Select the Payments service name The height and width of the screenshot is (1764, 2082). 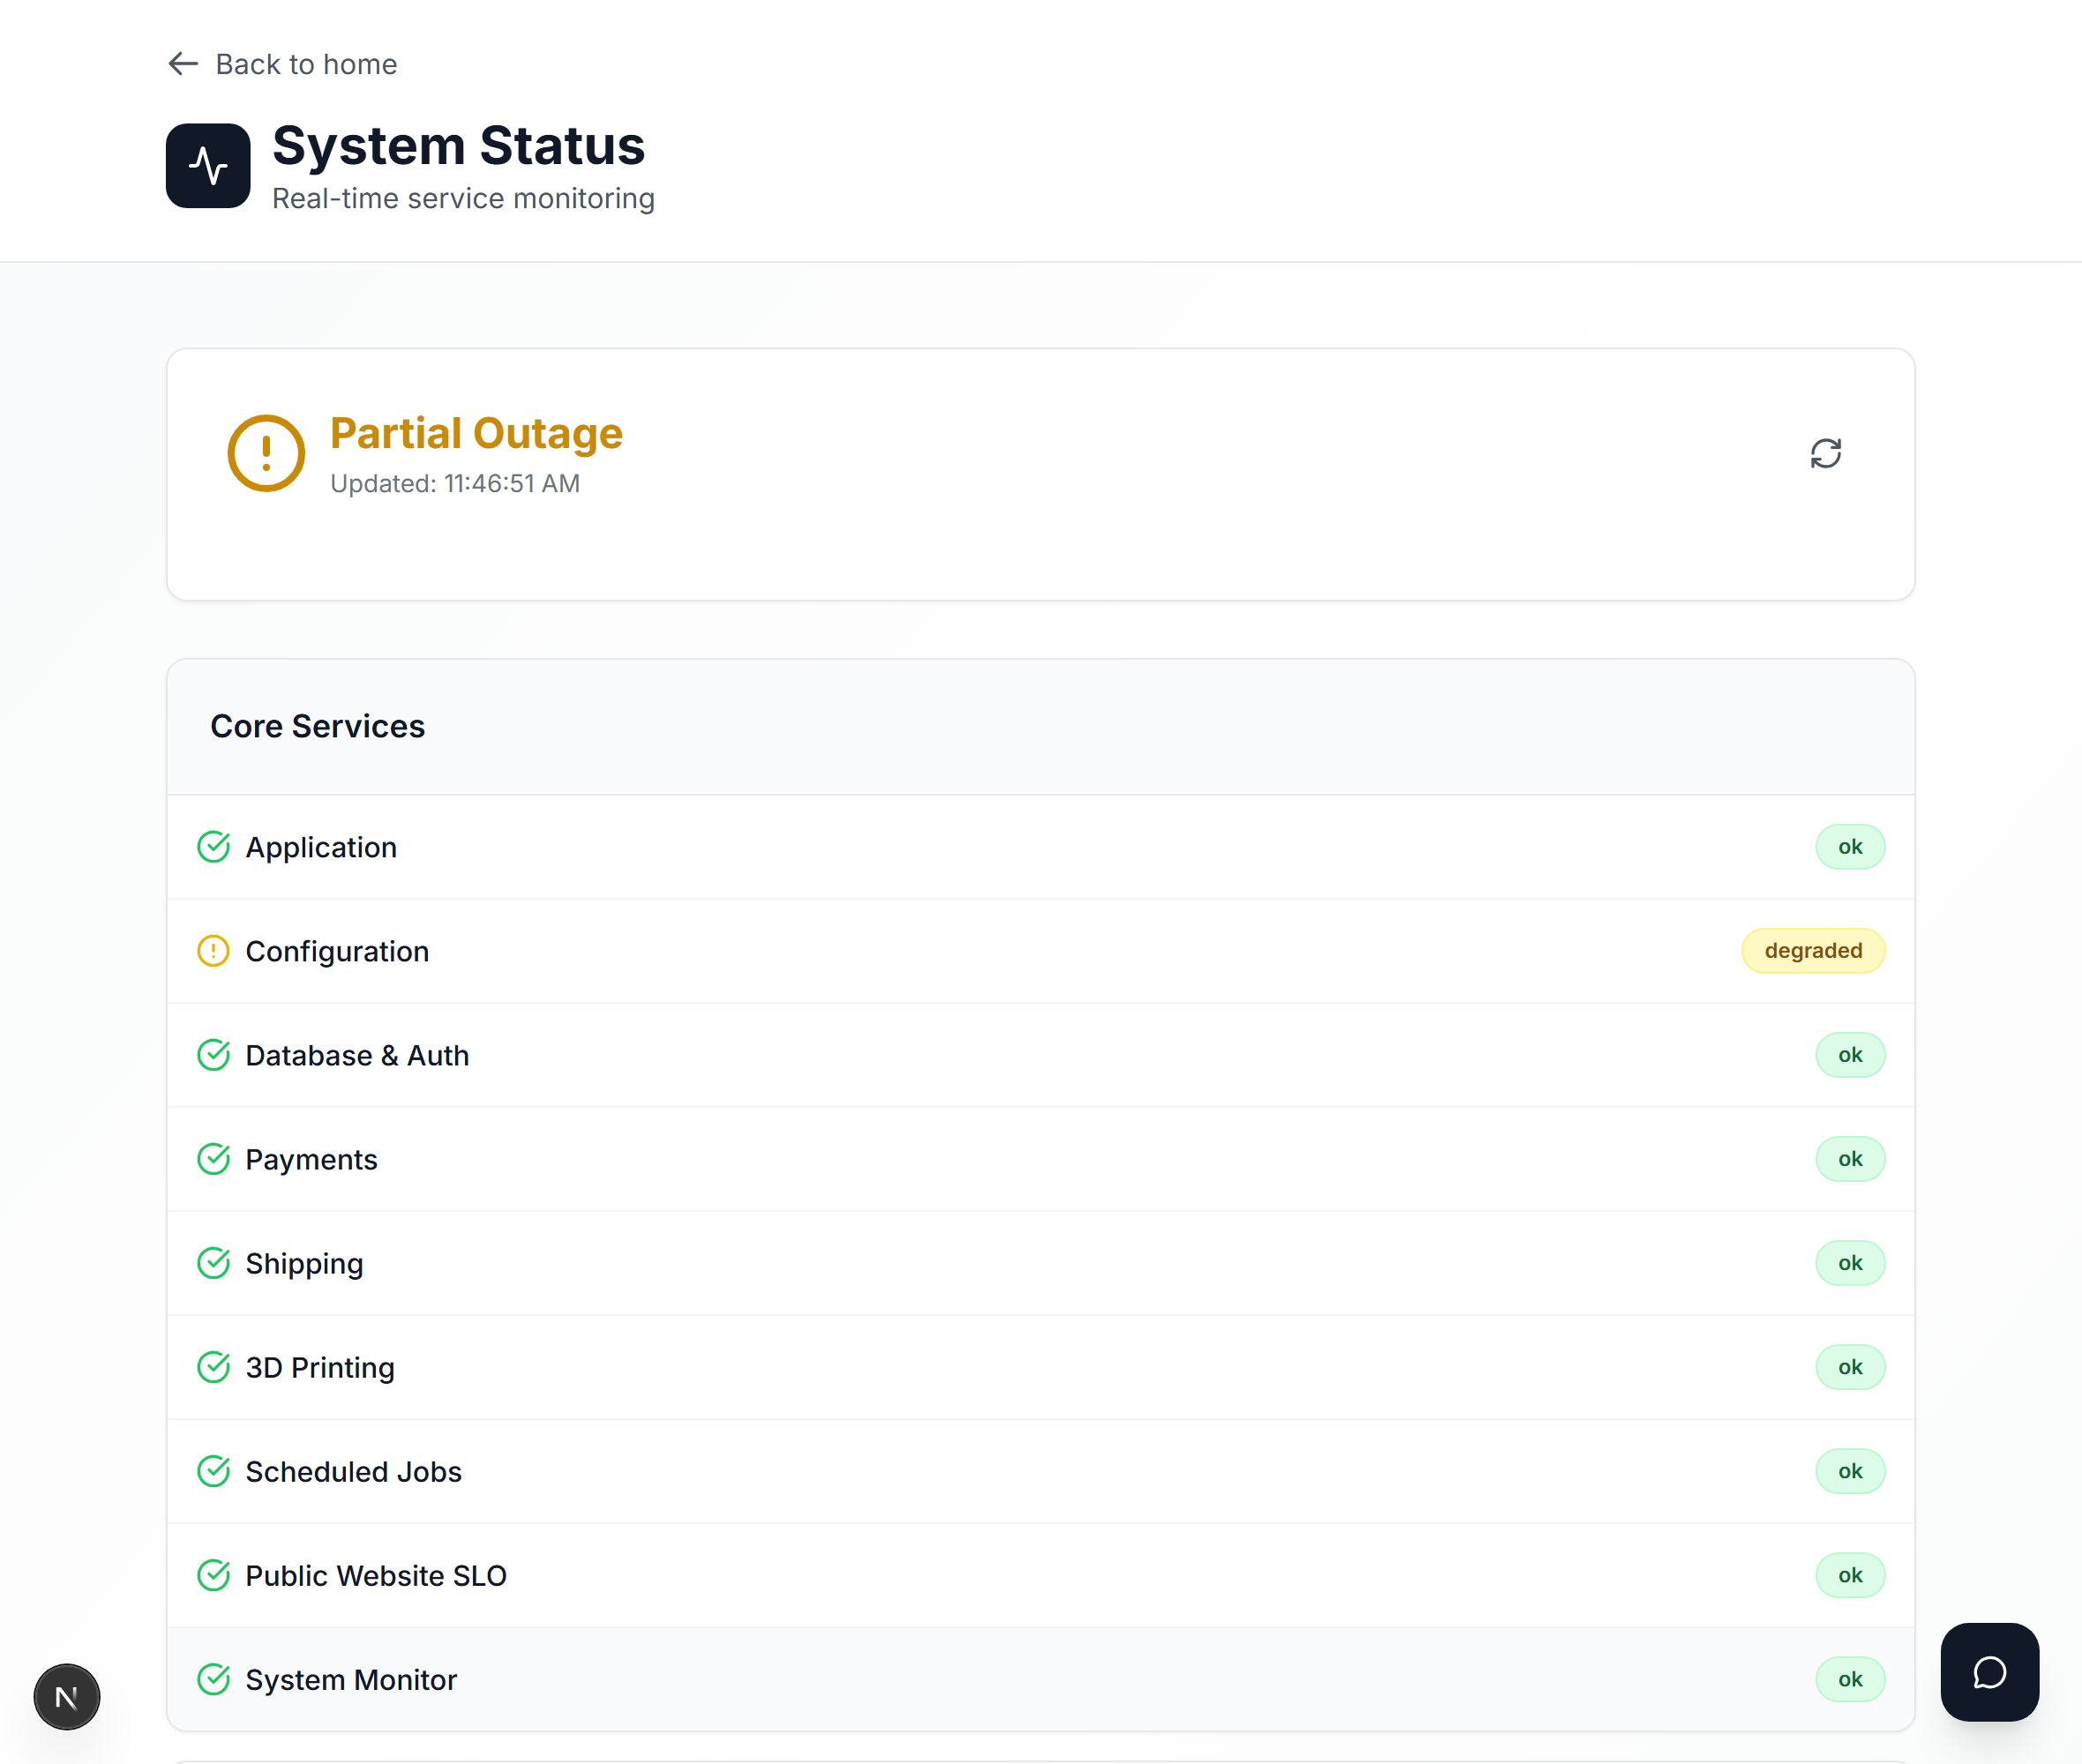[x=311, y=1160]
